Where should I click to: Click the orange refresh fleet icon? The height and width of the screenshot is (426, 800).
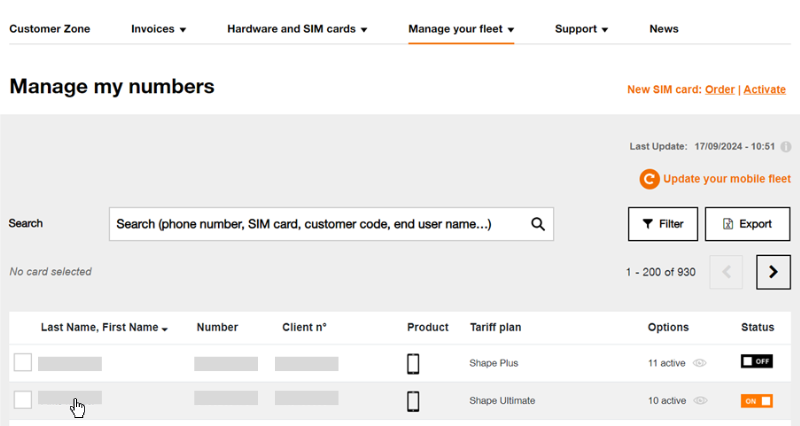click(x=649, y=179)
